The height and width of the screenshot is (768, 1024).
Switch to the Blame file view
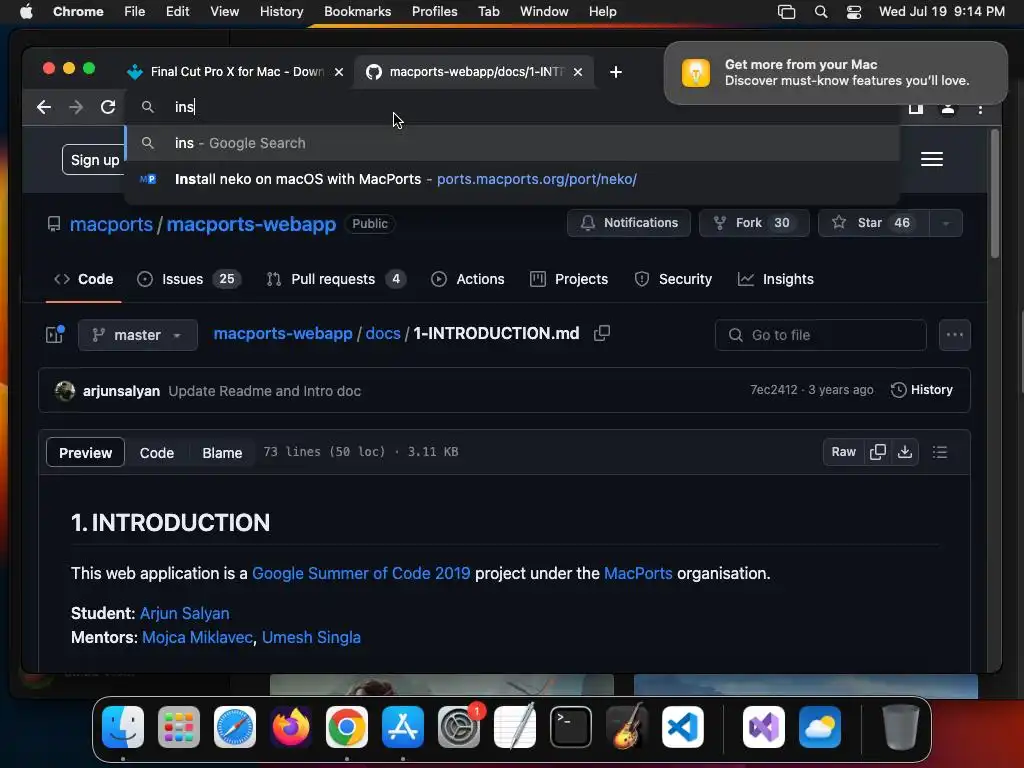coord(222,453)
